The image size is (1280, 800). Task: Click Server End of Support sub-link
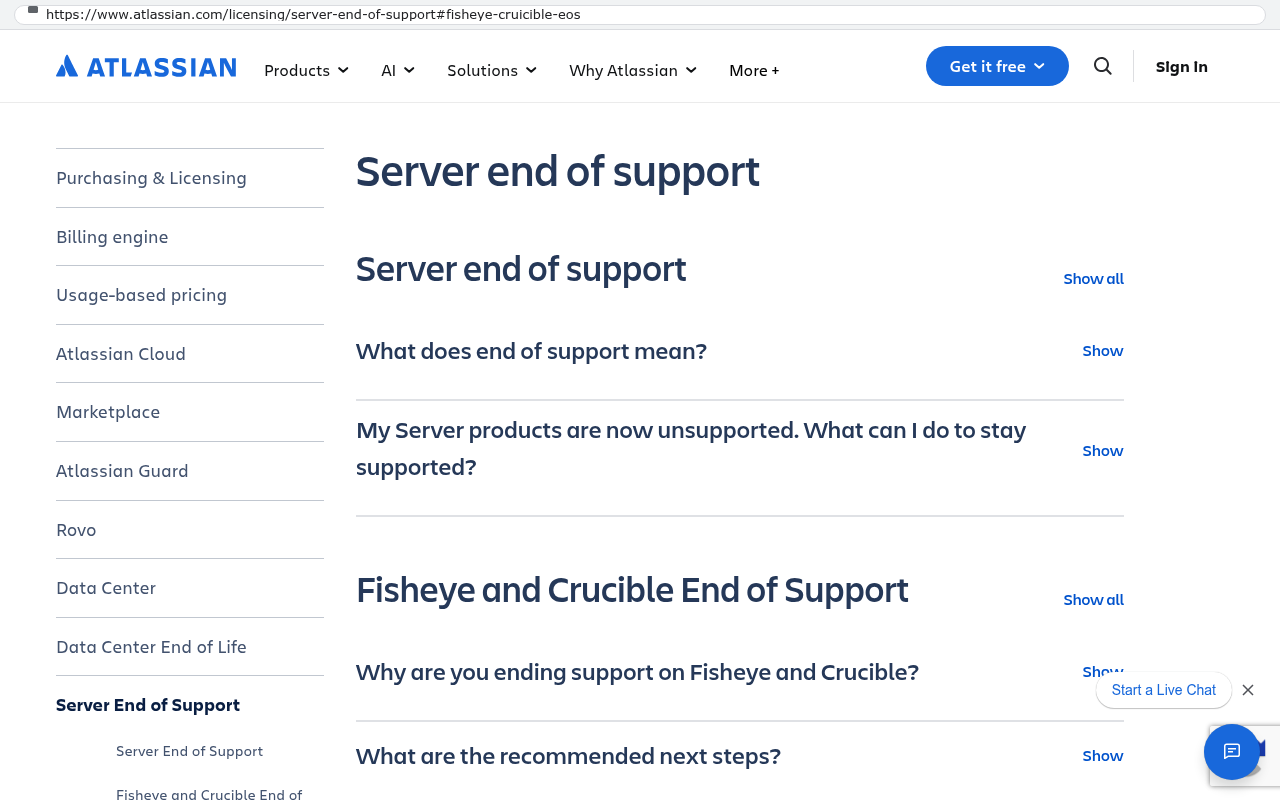(189, 751)
